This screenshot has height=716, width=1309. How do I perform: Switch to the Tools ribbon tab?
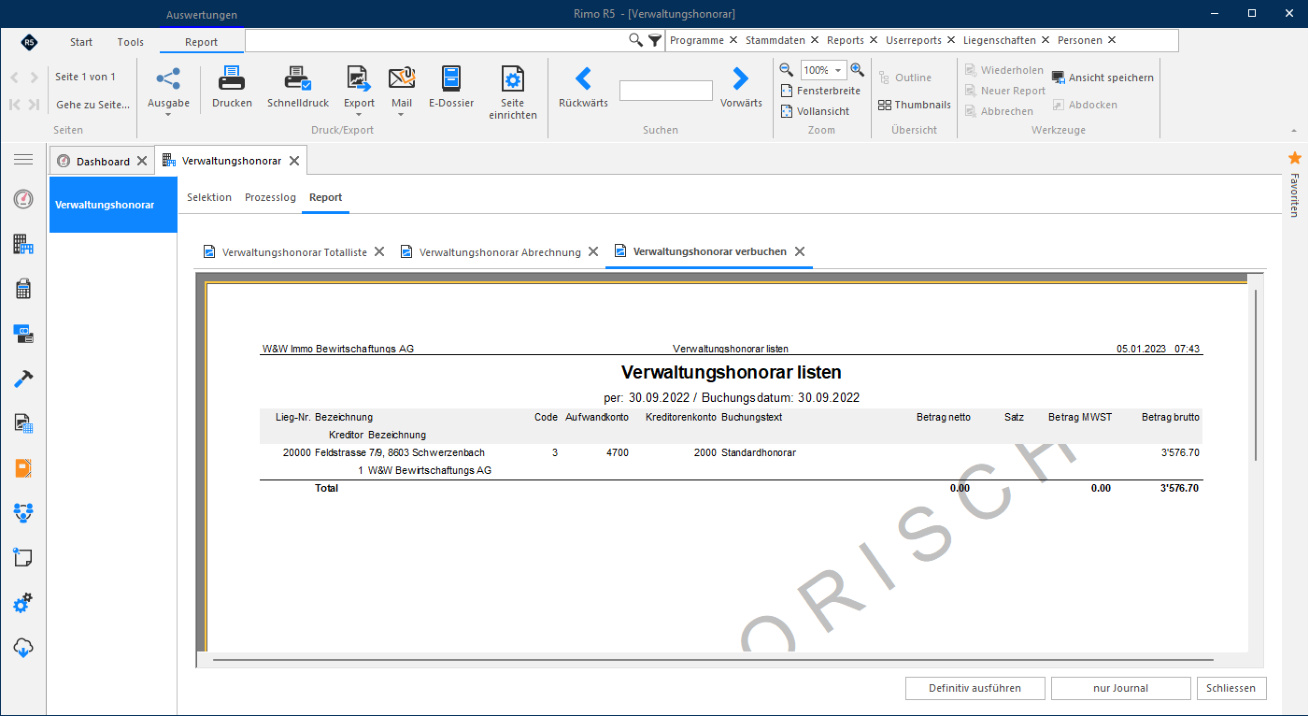coord(130,42)
